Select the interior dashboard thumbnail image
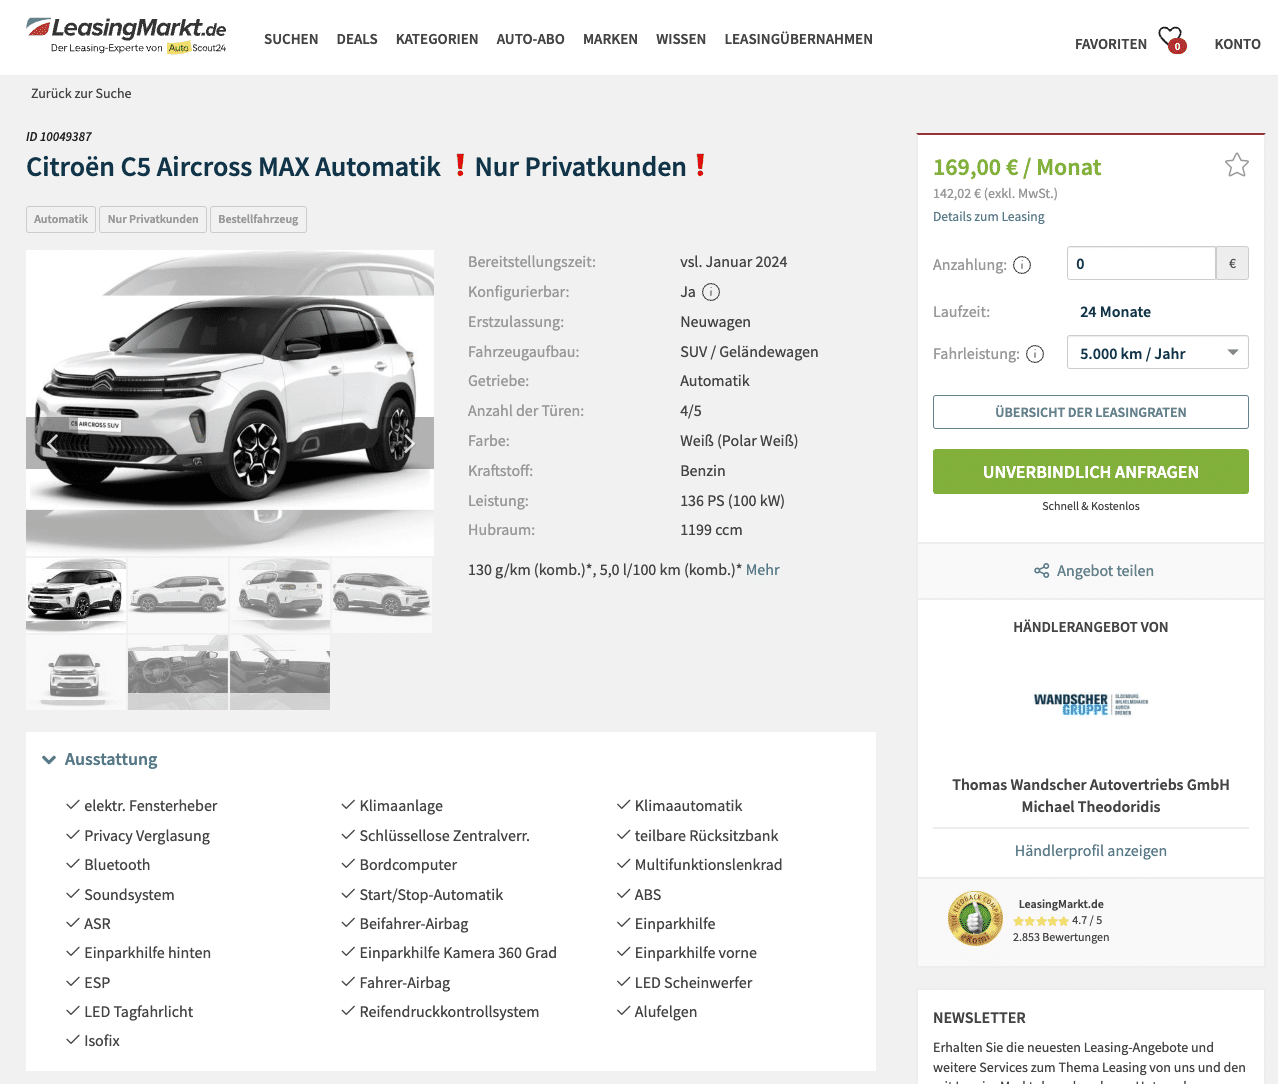Screen dimensions: 1278x1084 pyautogui.click(x=178, y=672)
